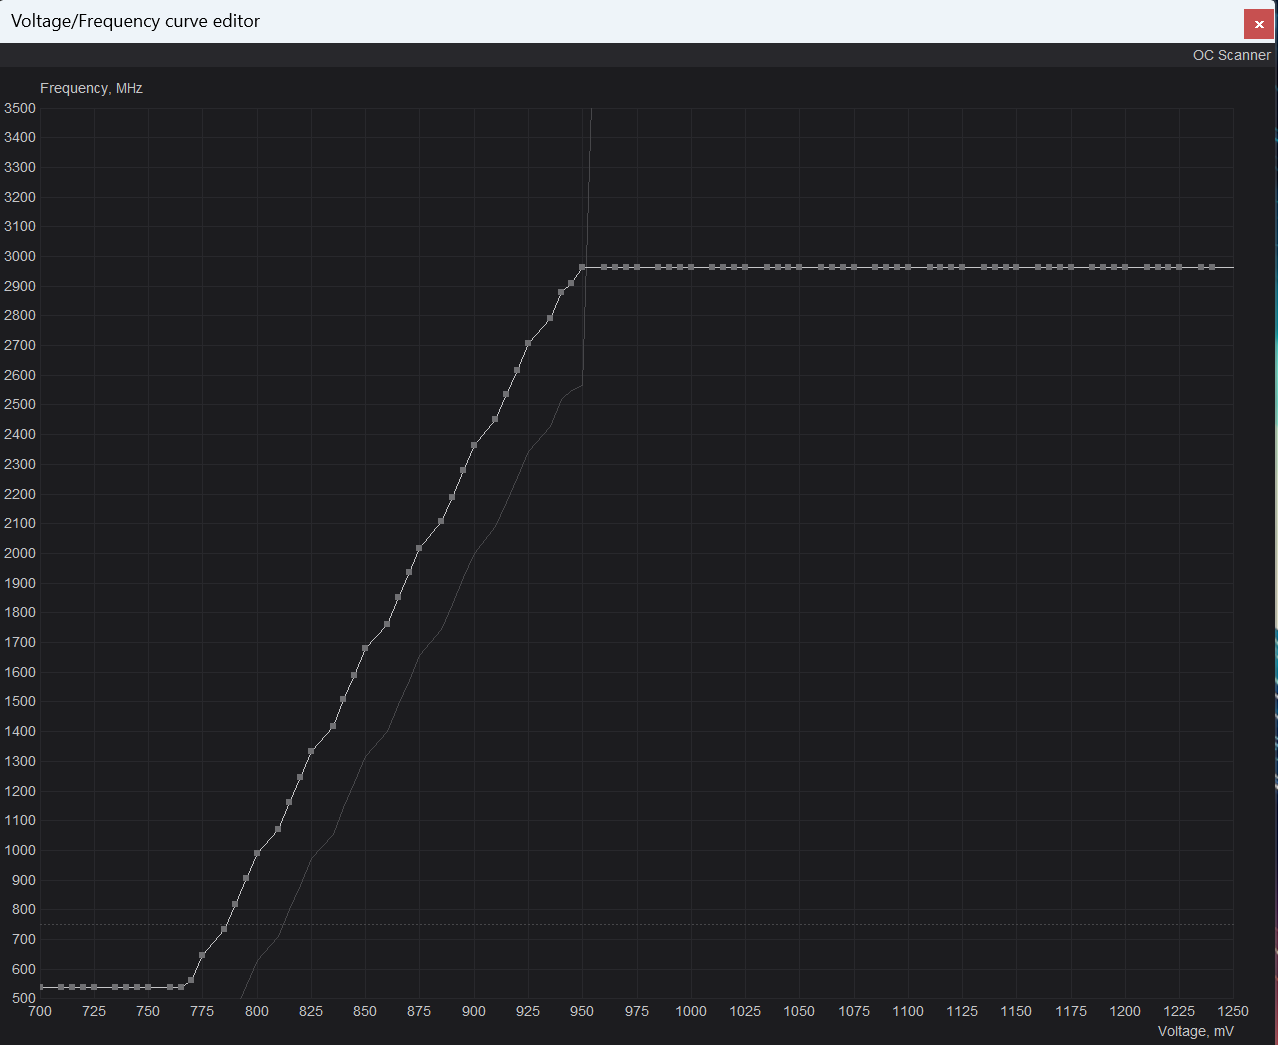Screen dimensions: 1278x1045
Task: Select the flat-line point at 1000 mV
Action: (691, 267)
